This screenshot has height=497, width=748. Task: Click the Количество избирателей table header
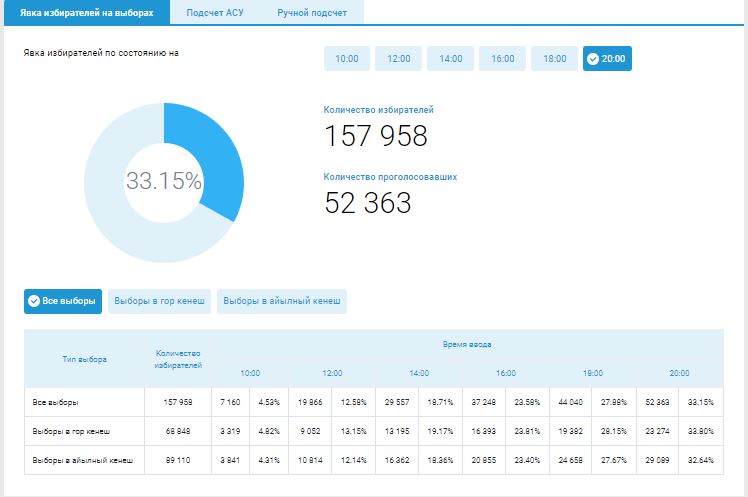tap(180, 359)
